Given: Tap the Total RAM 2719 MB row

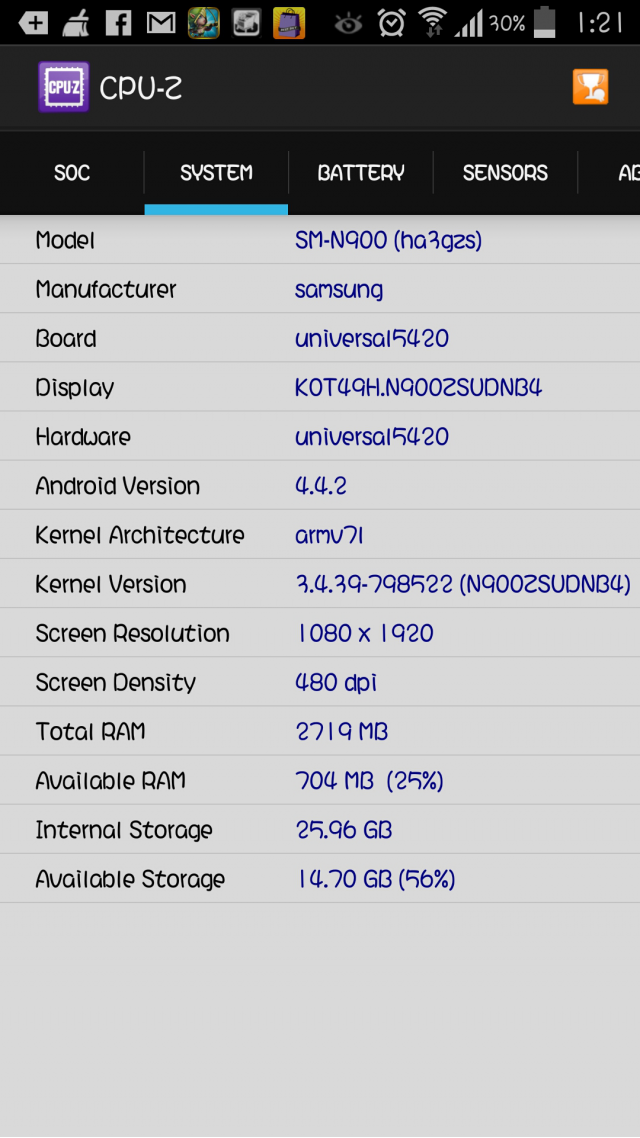Looking at the screenshot, I should click(320, 732).
